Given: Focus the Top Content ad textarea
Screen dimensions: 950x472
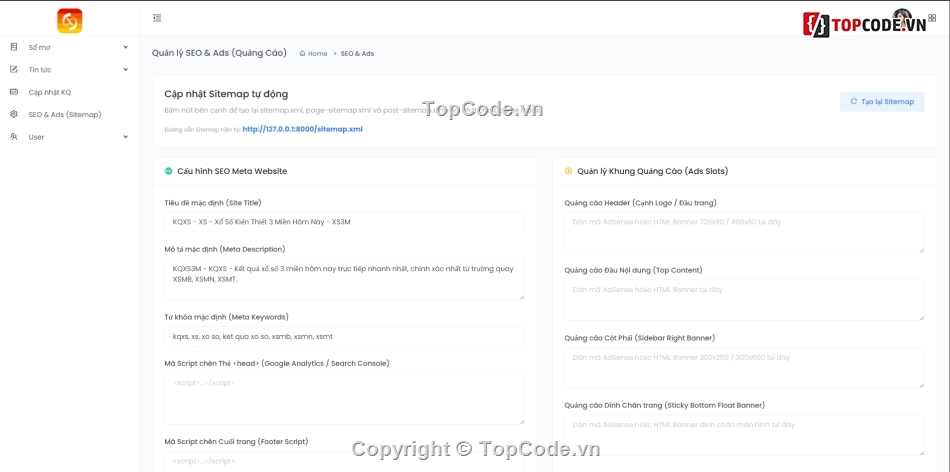Looking at the screenshot, I should (x=744, y=300).
